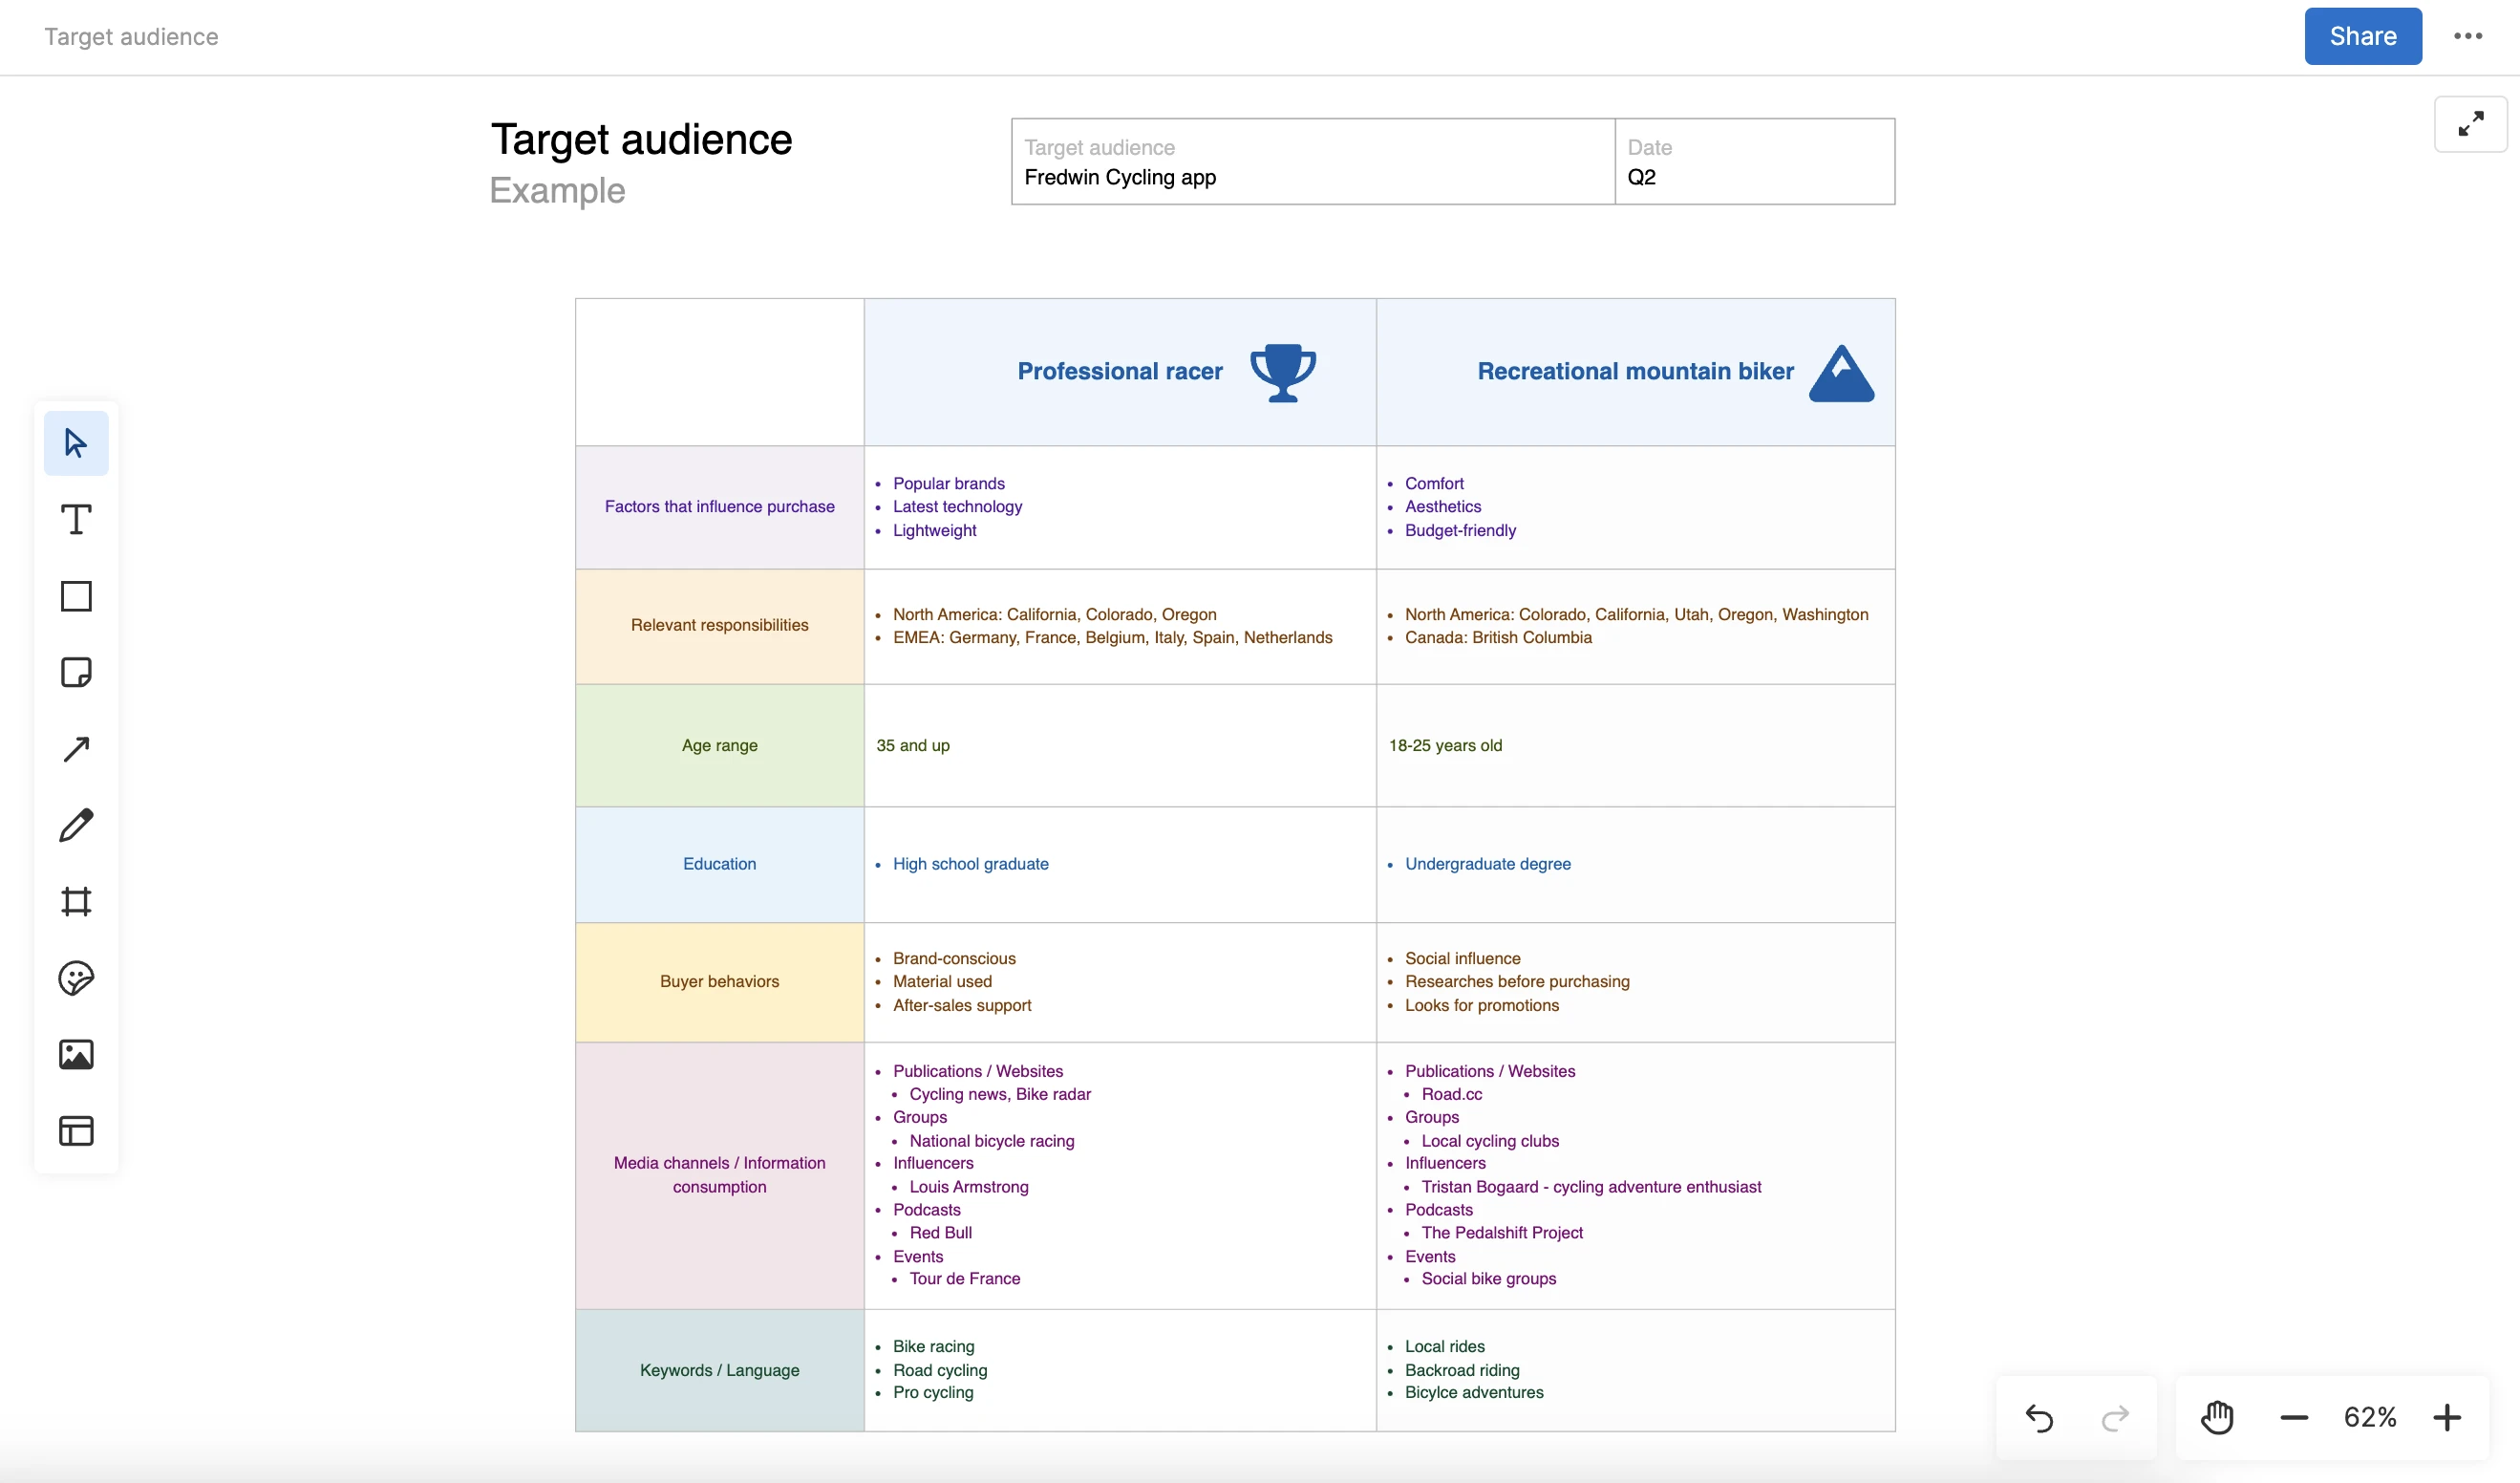The height and width of the screenshot is (1483, 2520).
Task: Insert an image from the toolbar
Action: click(76, 1054)
